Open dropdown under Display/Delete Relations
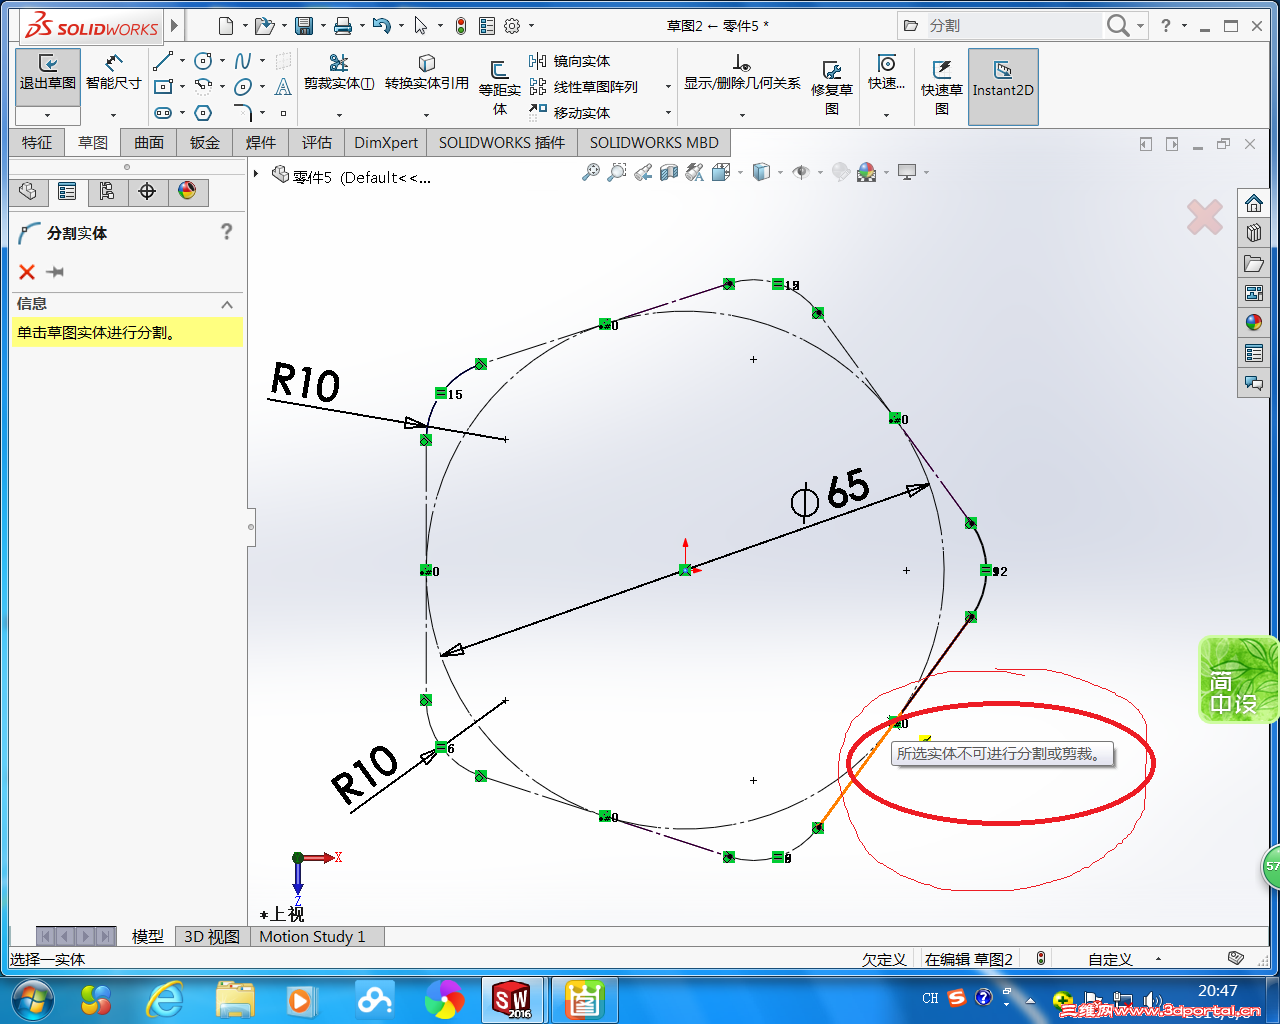Image resolution: width=1280 pixels, height=1024 pixels. [742, 115]
